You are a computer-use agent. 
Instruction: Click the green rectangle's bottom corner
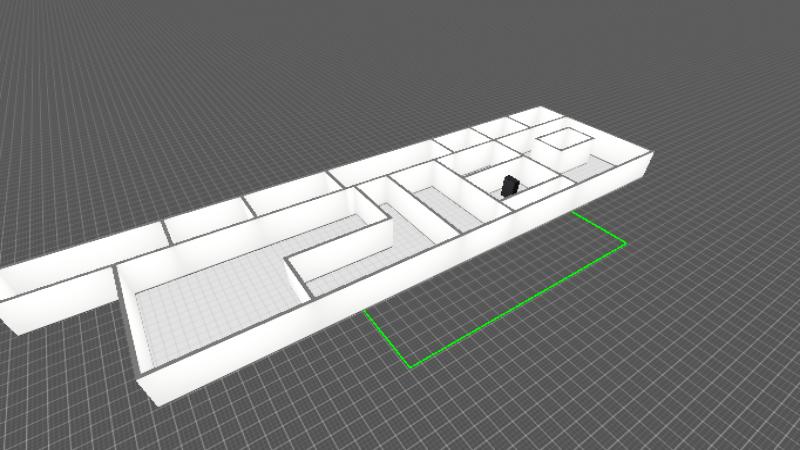coord(412,366)
